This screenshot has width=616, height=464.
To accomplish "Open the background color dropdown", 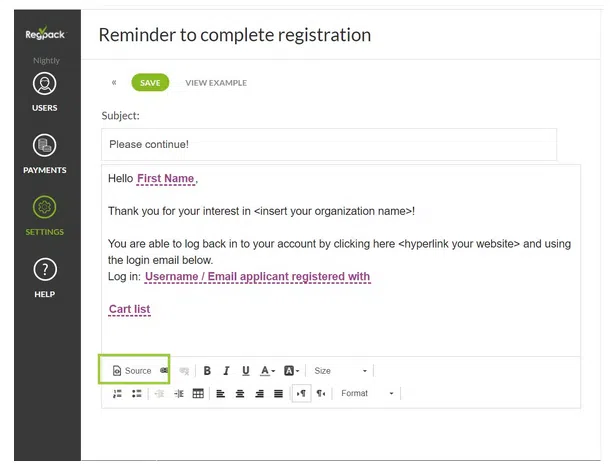I will click(x=291, y=371).
